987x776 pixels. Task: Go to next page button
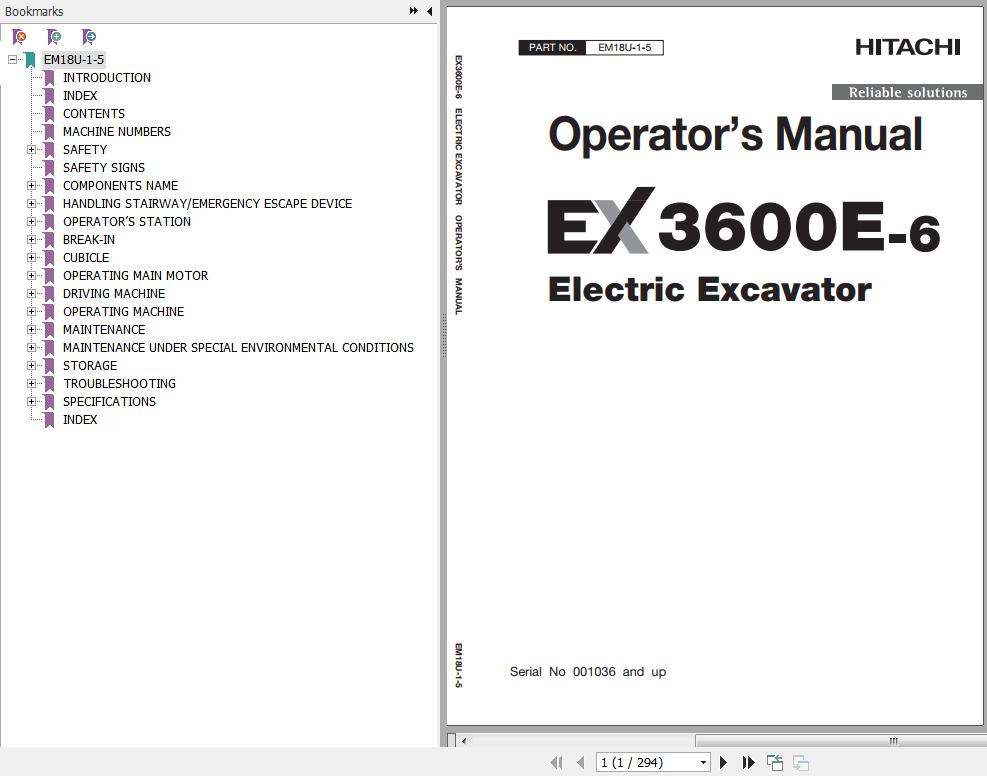coord(723,762)
